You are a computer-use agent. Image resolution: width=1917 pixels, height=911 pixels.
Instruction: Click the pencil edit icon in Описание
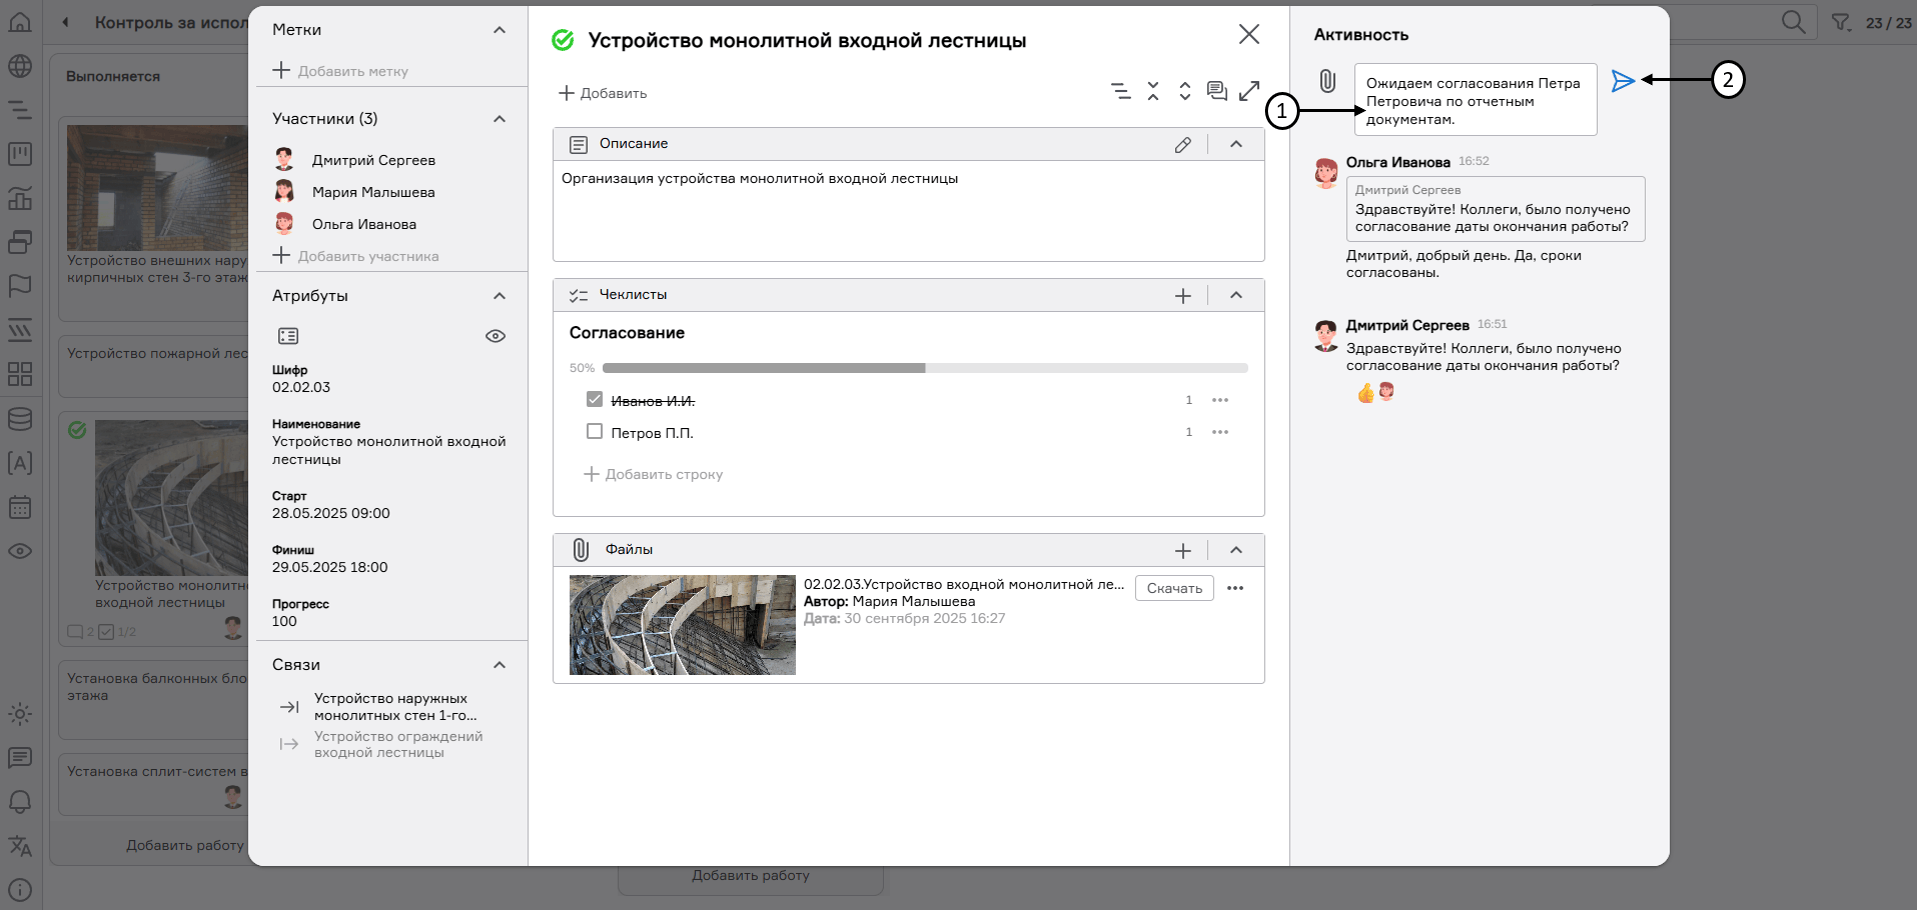click(x=1183, y=145)
